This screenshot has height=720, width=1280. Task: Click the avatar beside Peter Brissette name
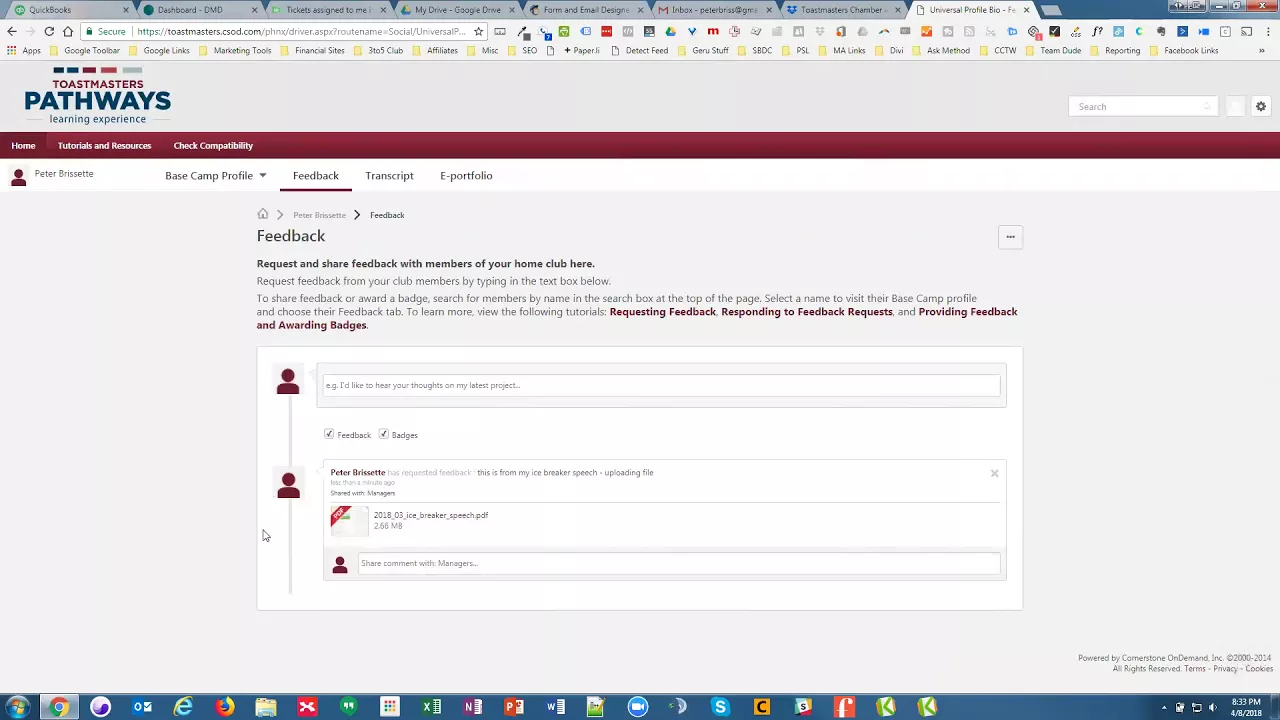pos(18,177)
